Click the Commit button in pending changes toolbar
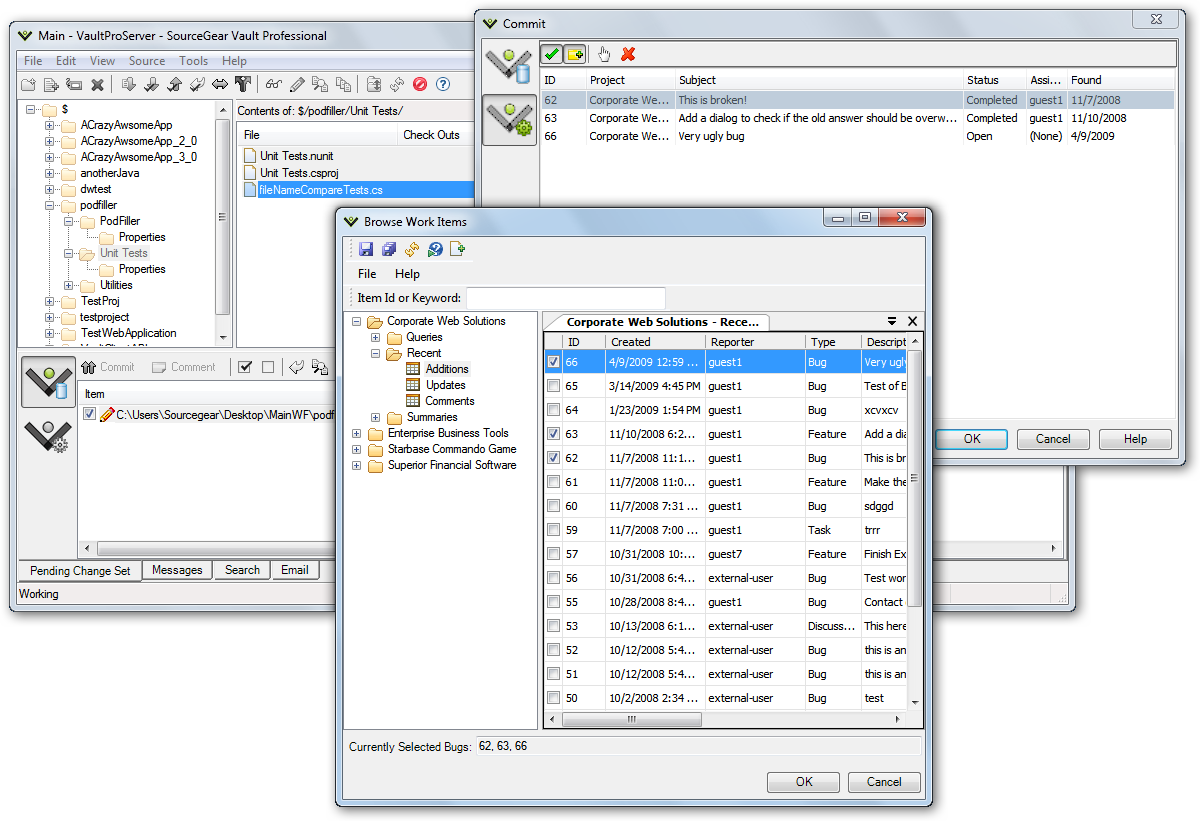Viewport: 1200px width, 821px height. (x=108, y=367)
